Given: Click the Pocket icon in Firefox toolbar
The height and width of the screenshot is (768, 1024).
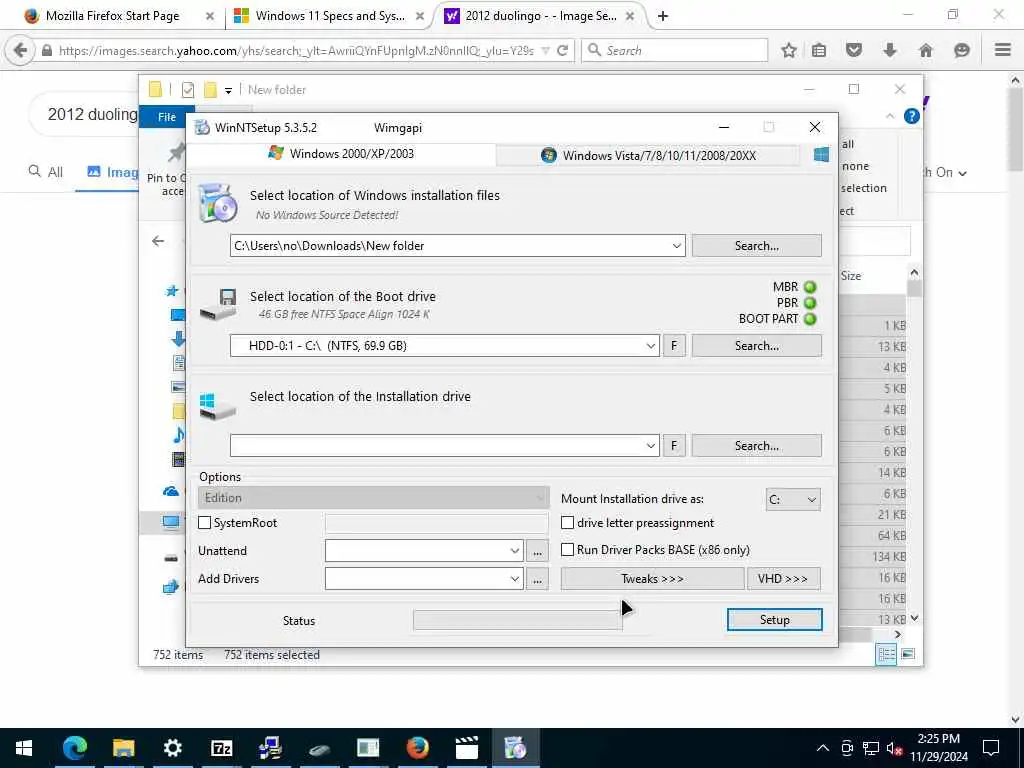Looking at the screenshot, I should [854, 50].
